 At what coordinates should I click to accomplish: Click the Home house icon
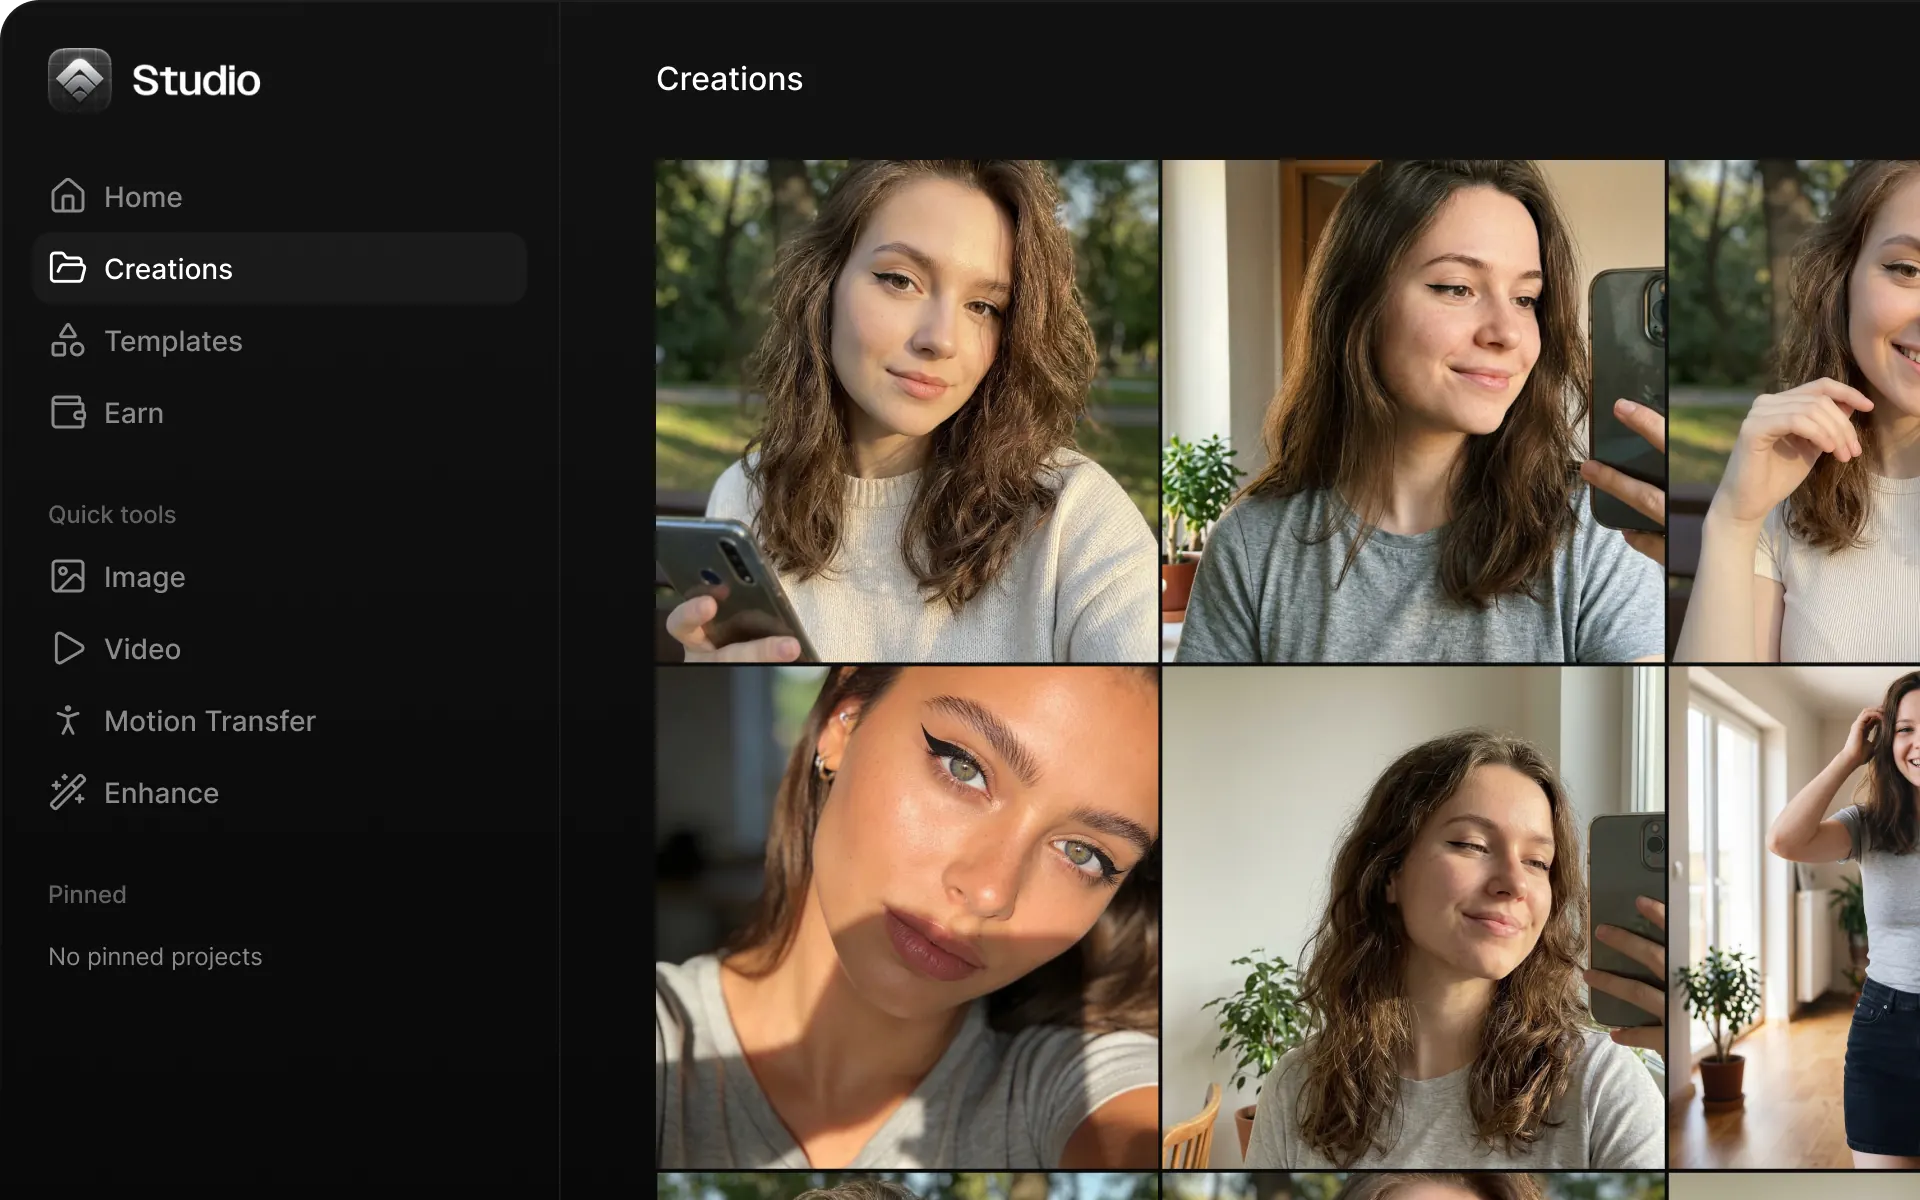point(68,196)
